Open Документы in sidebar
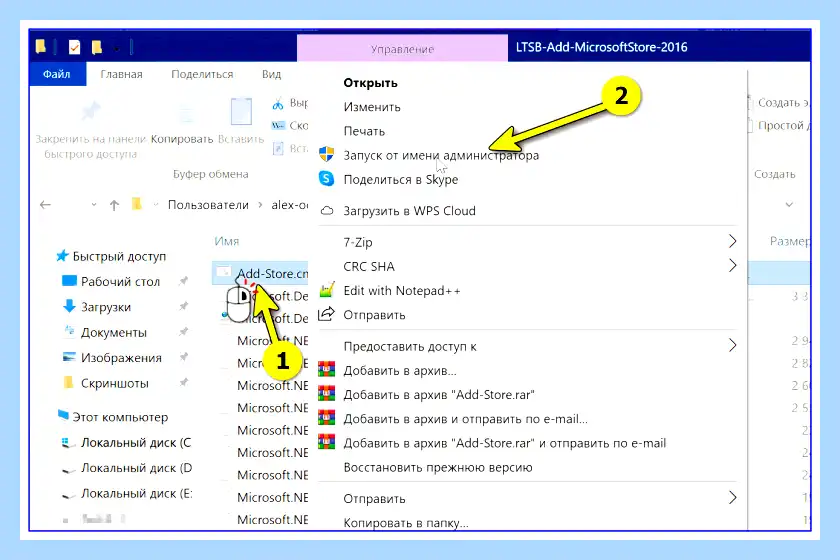 (114, 332)
